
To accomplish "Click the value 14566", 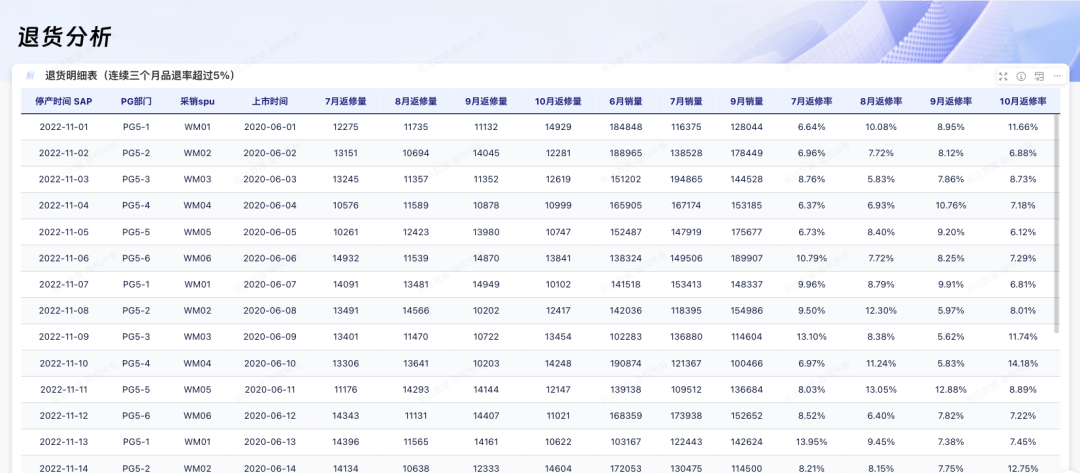I will coord(416,311).
